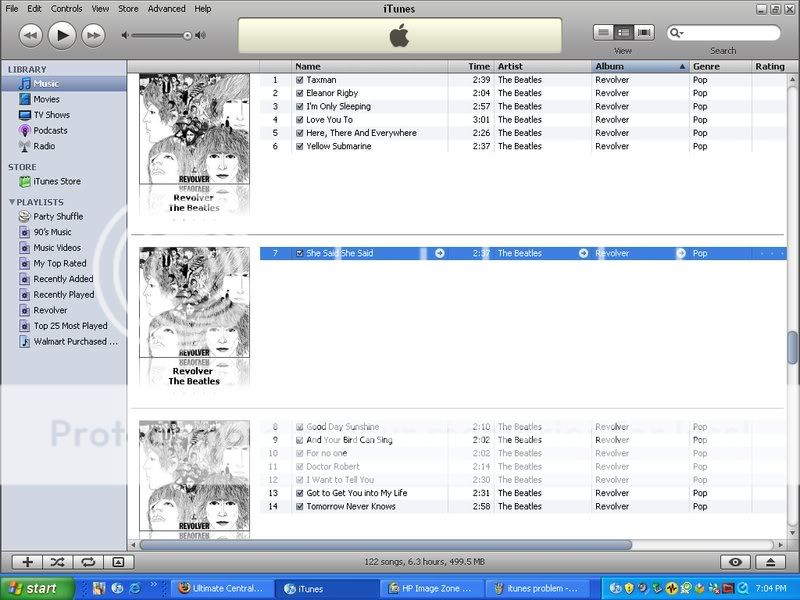
Task: Sort tracks by the Artist column header
Action: 542,66
